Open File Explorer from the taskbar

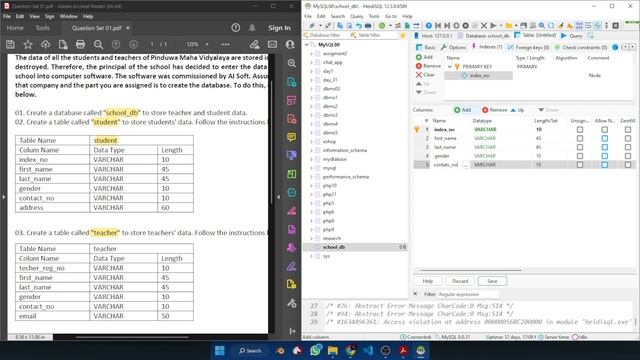click(x=333, y=350)
